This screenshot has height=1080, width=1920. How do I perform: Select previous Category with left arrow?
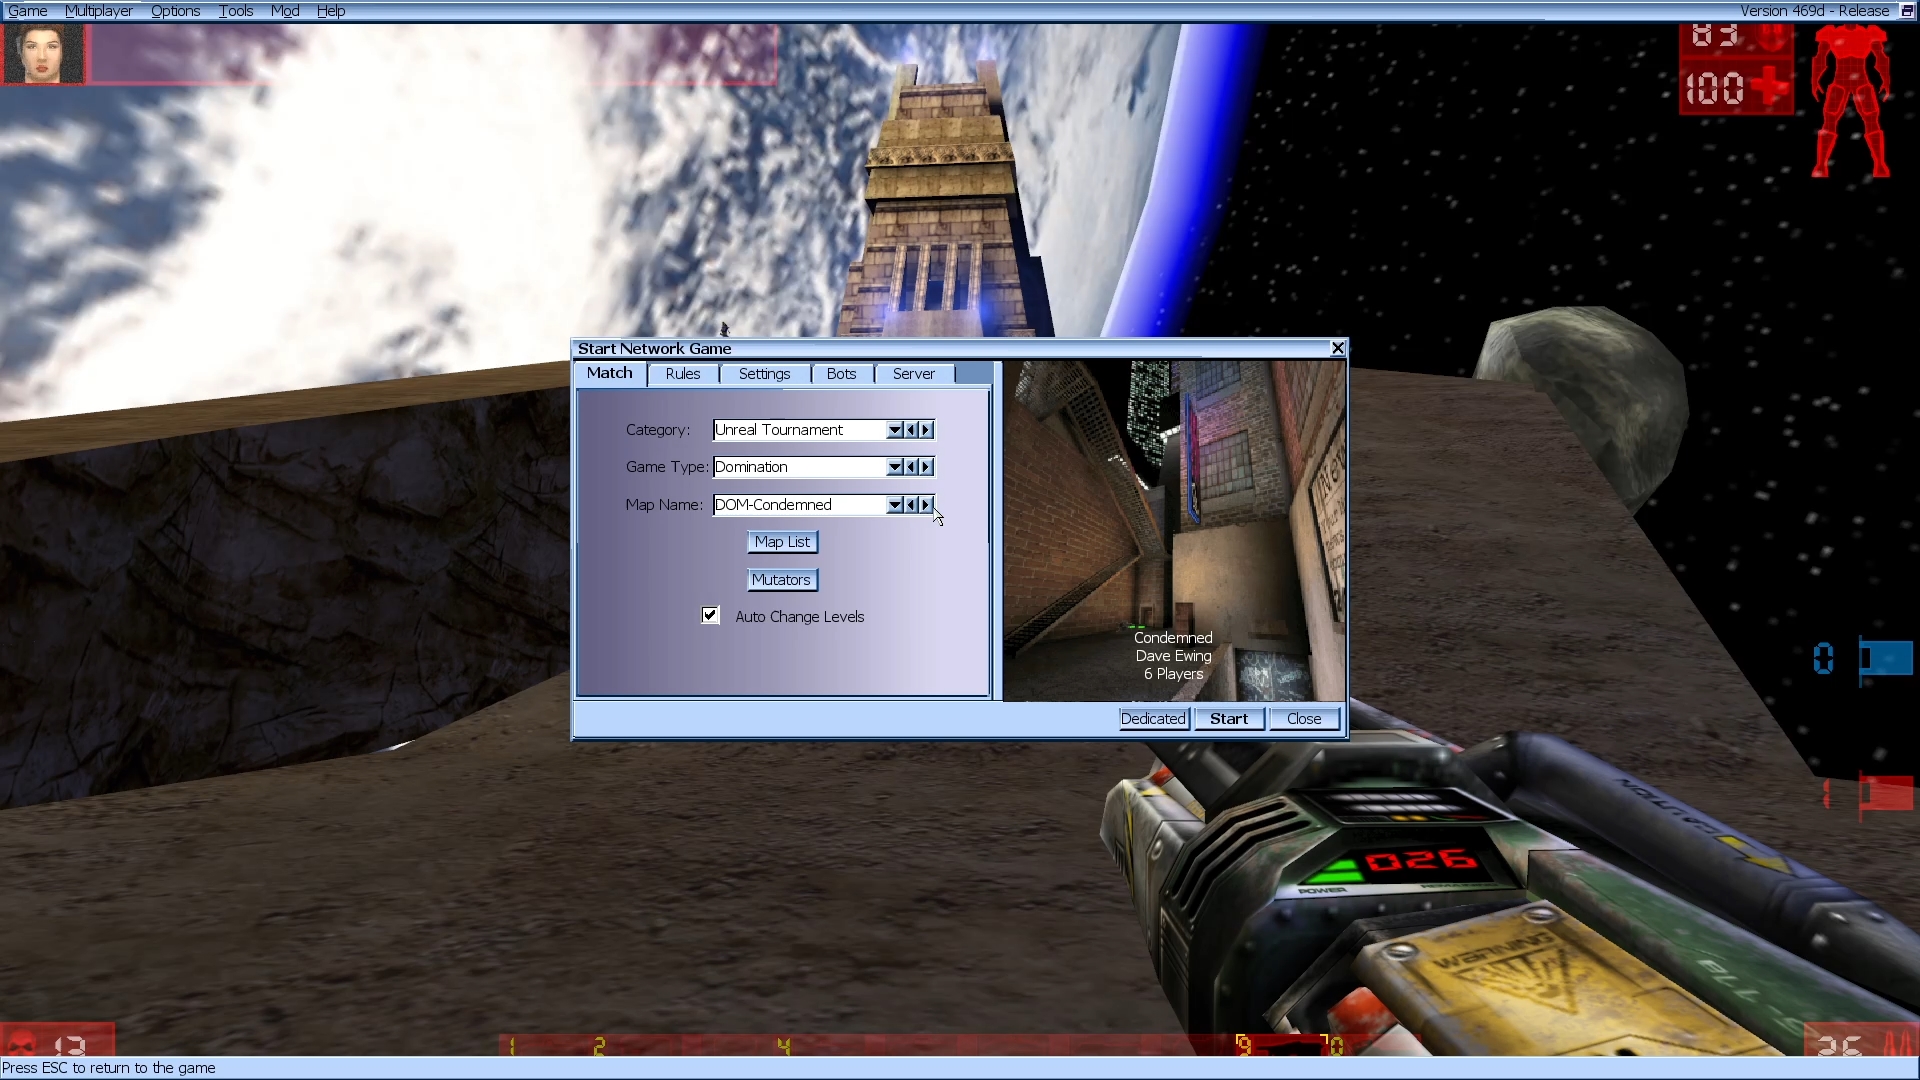click(x=911, y=430)
